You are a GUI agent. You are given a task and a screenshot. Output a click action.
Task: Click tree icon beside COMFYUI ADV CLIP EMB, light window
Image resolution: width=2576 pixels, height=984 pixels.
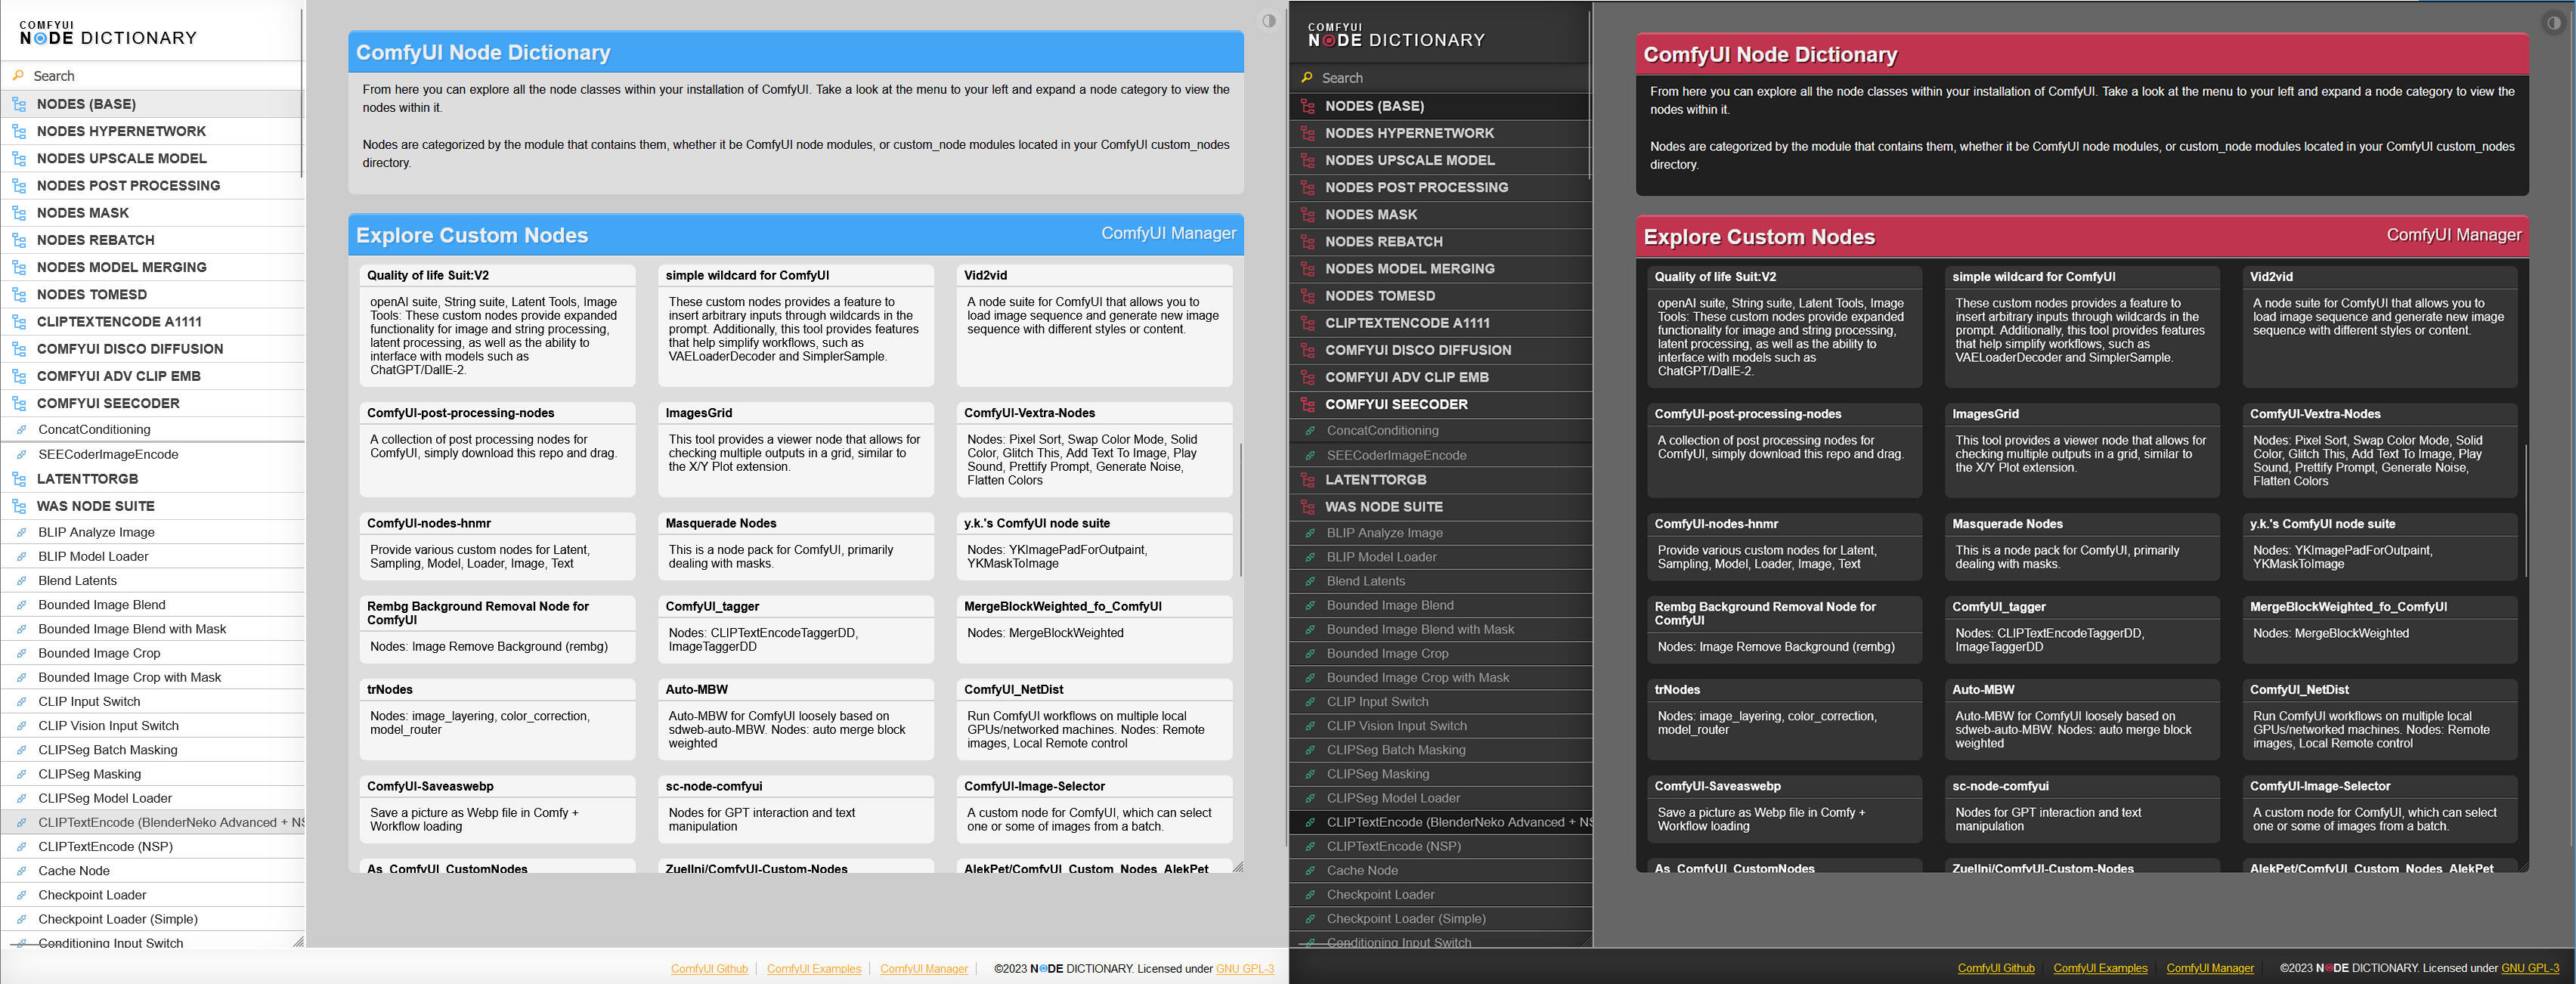19,376
